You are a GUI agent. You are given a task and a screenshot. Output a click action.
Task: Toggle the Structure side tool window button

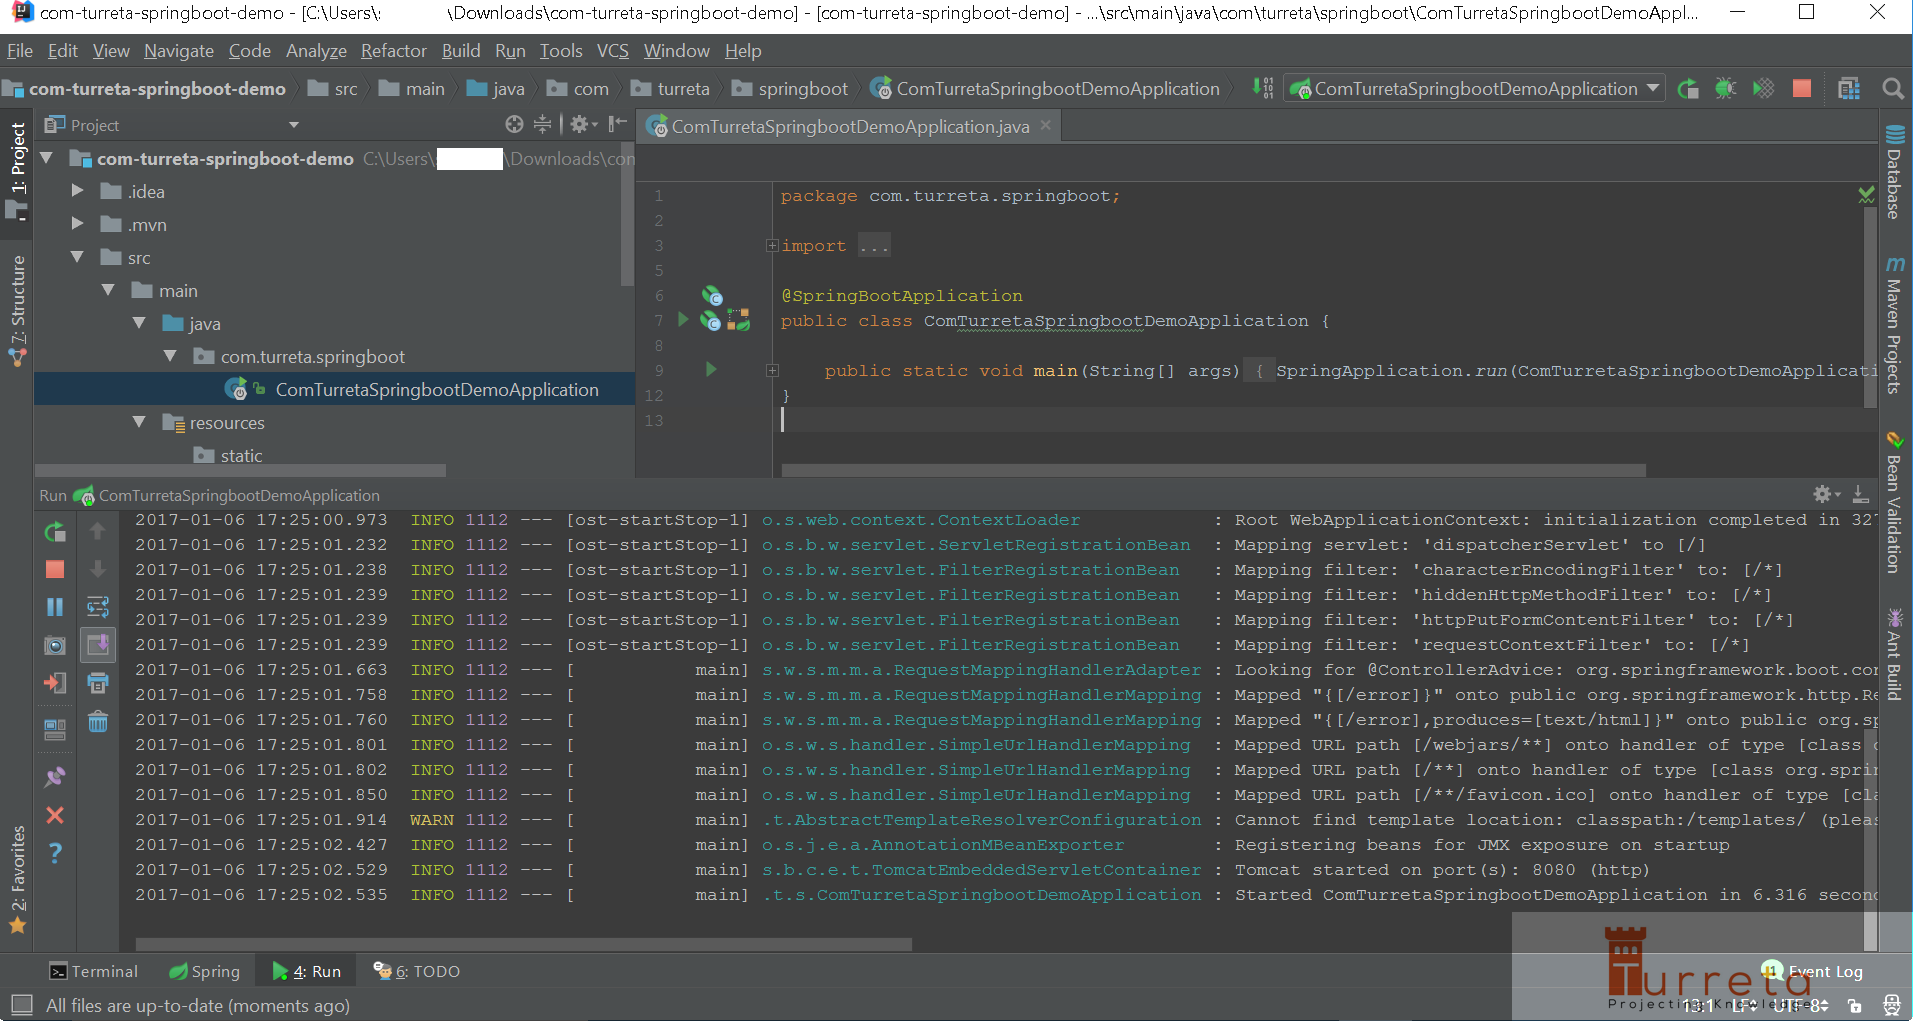click(x=17, y=310)
